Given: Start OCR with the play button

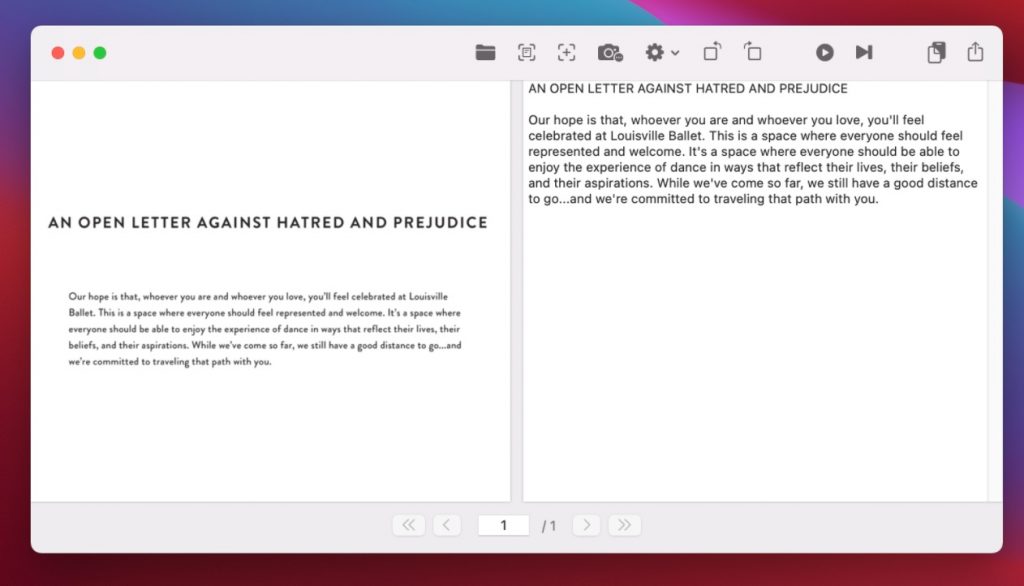Looking at the screenshot, I should click(x=824, y=52).
